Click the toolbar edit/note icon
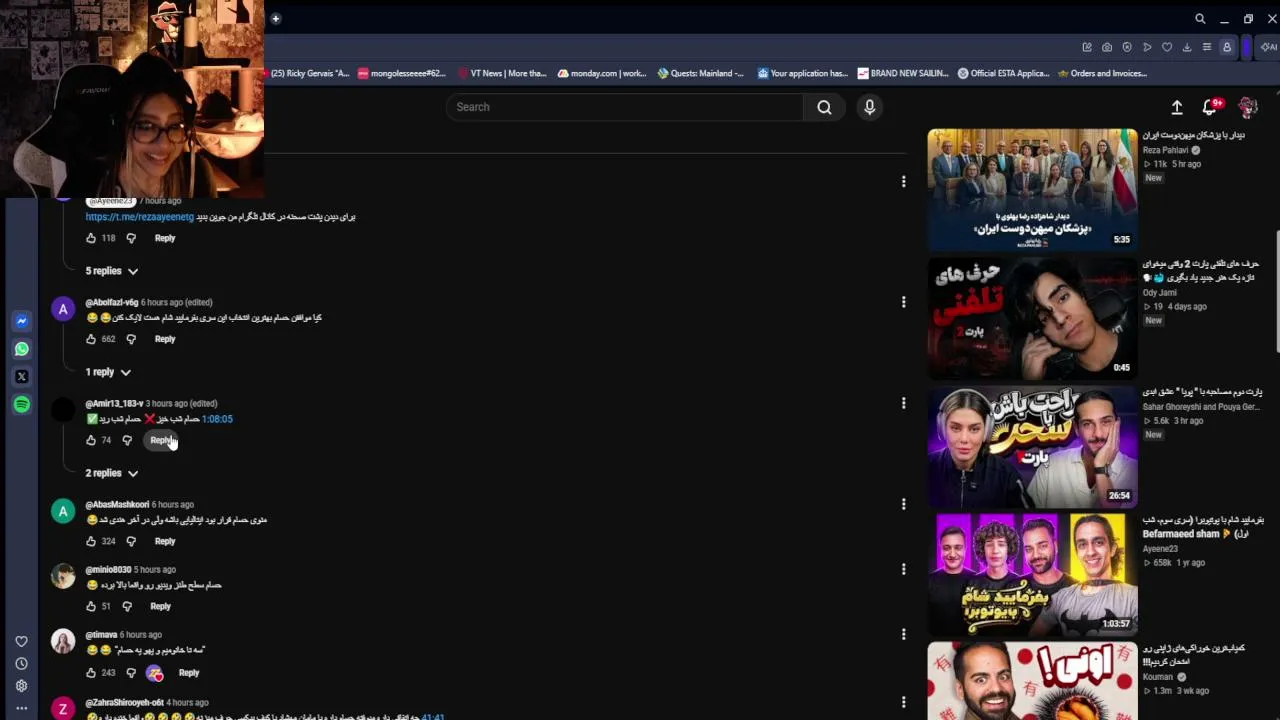Viewport: 1280px width, 720px height. click(x=1087, y=47)
